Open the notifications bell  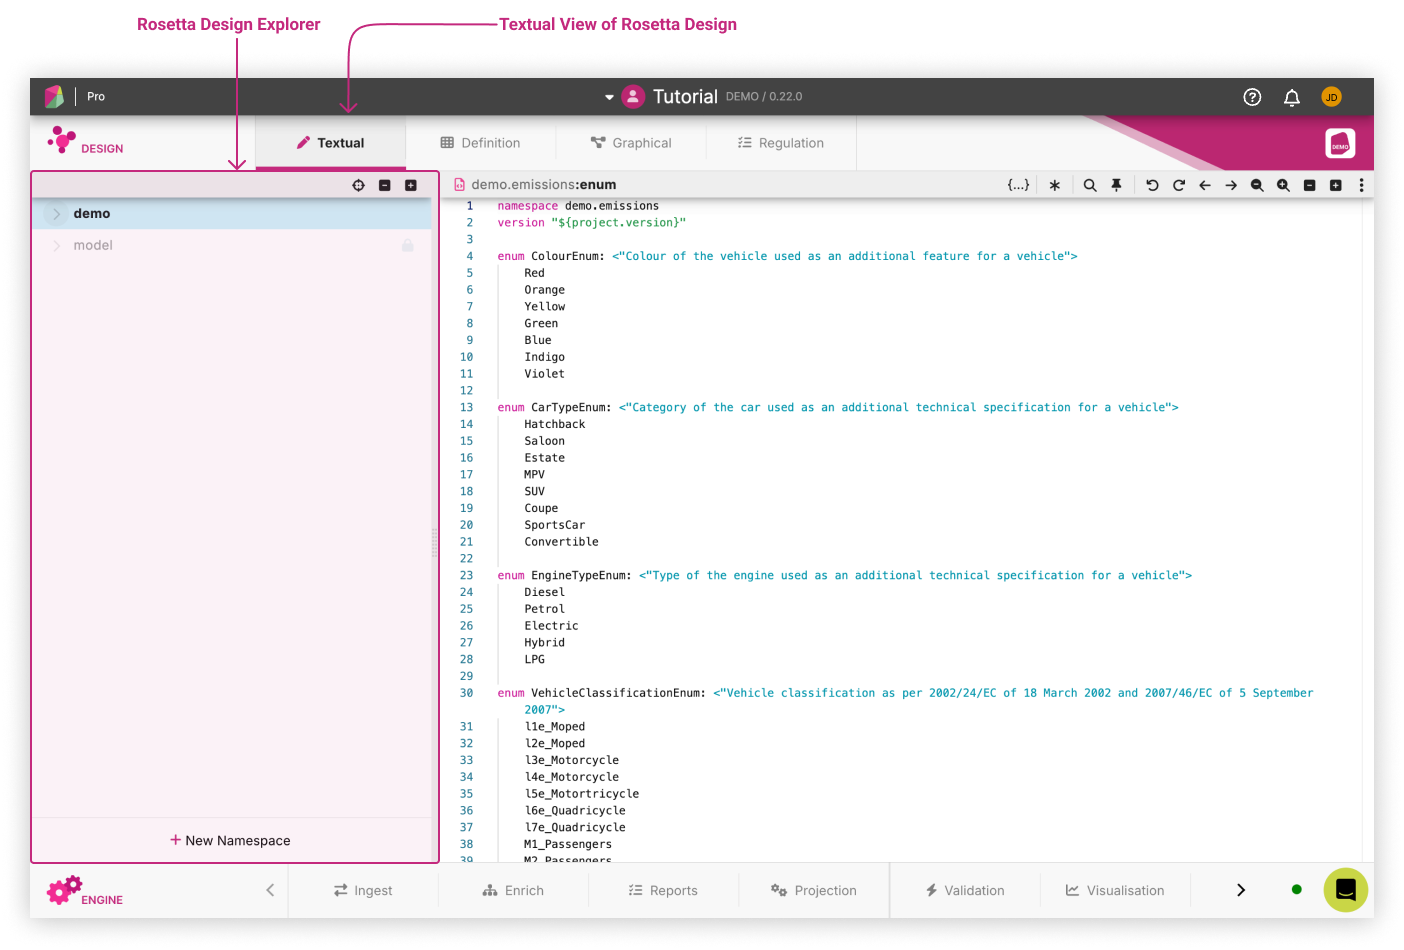1292,97
